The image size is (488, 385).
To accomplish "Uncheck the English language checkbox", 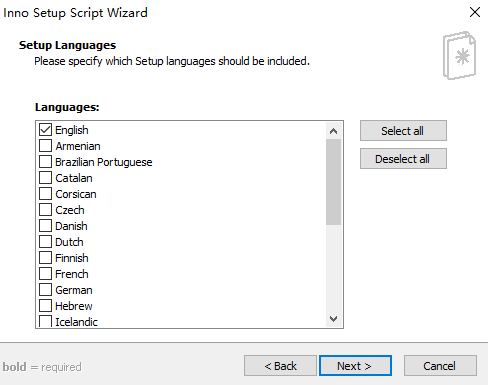I will [45, 130].
